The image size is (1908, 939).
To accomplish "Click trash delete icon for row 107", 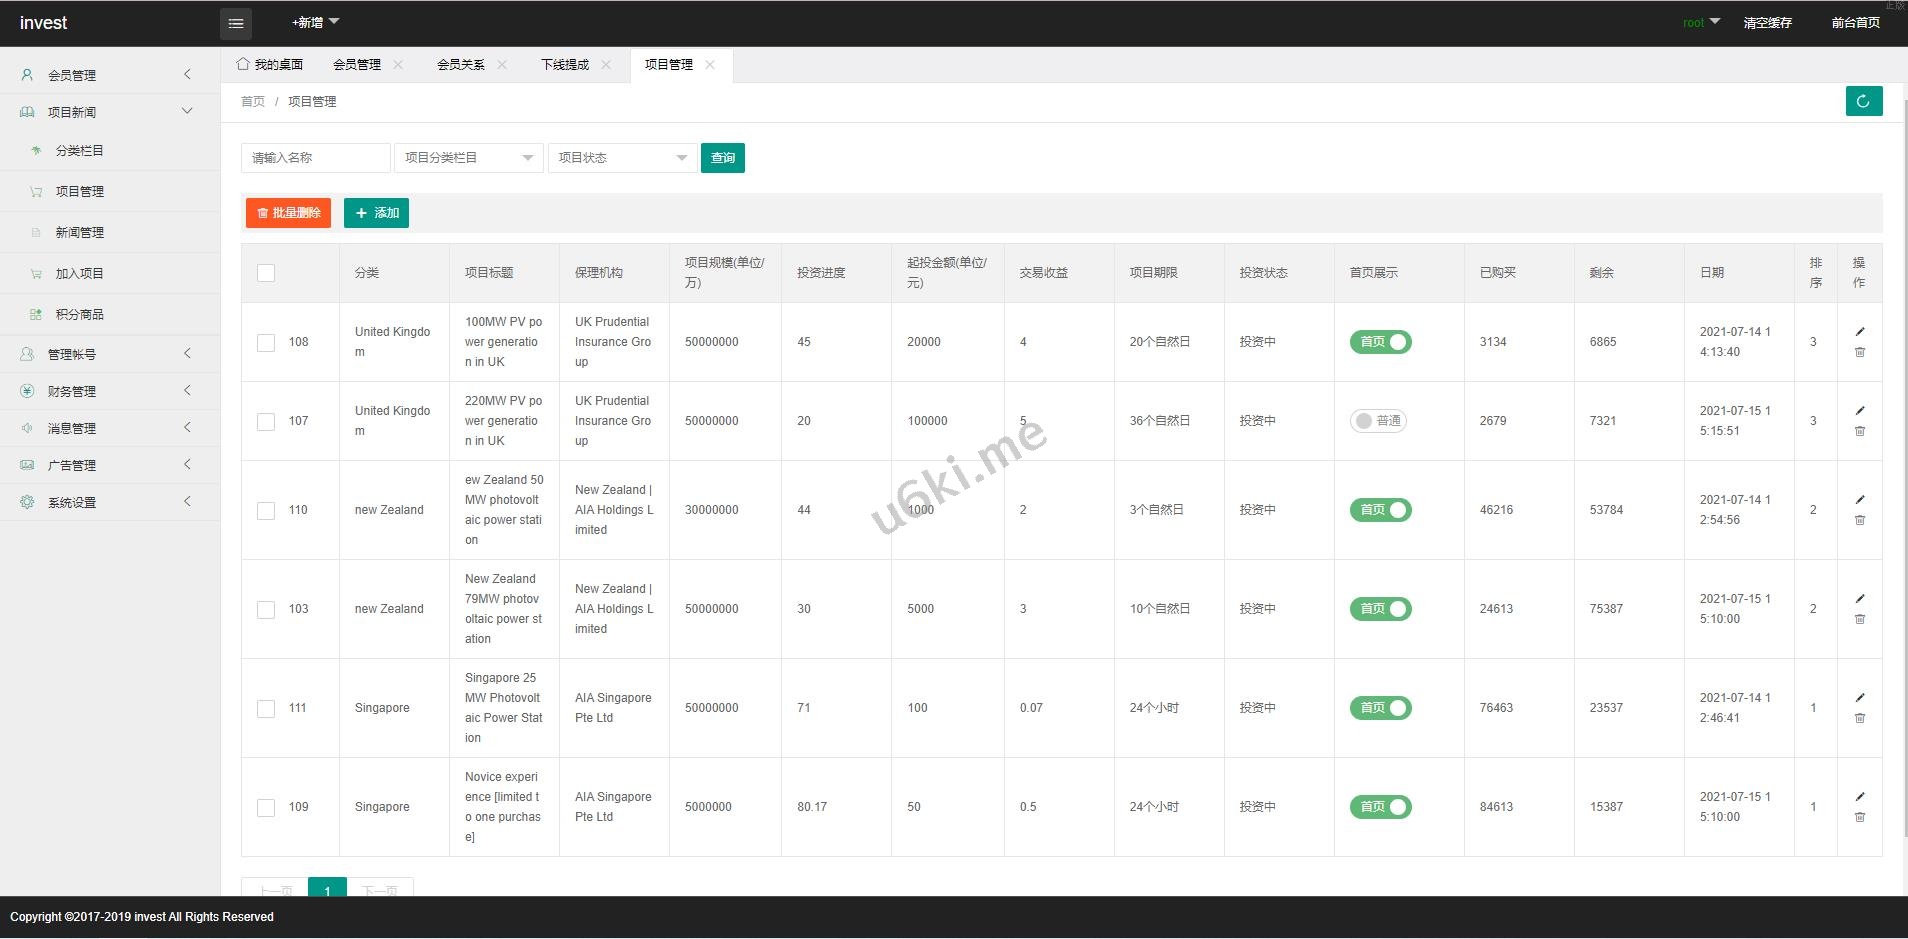I will click(1860, 431).
